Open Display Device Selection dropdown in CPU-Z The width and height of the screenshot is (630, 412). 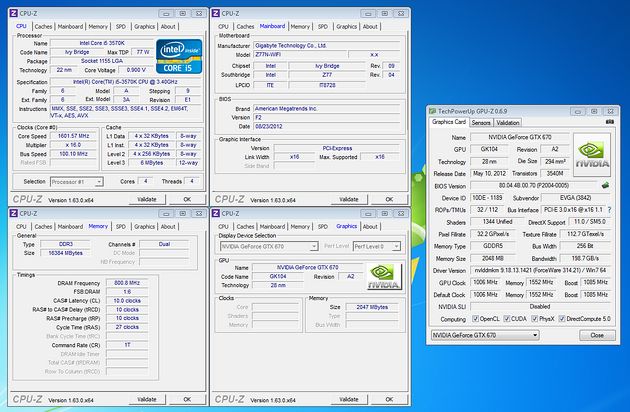click(269, 246)
